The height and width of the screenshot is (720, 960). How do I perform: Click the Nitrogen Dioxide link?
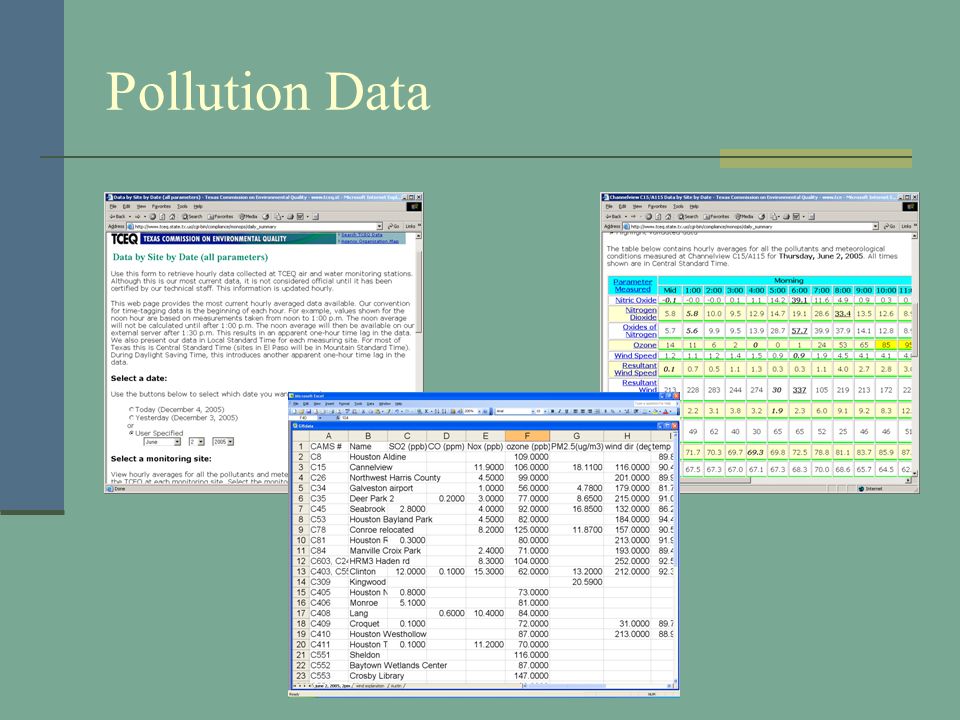click(x=641, y=313)
